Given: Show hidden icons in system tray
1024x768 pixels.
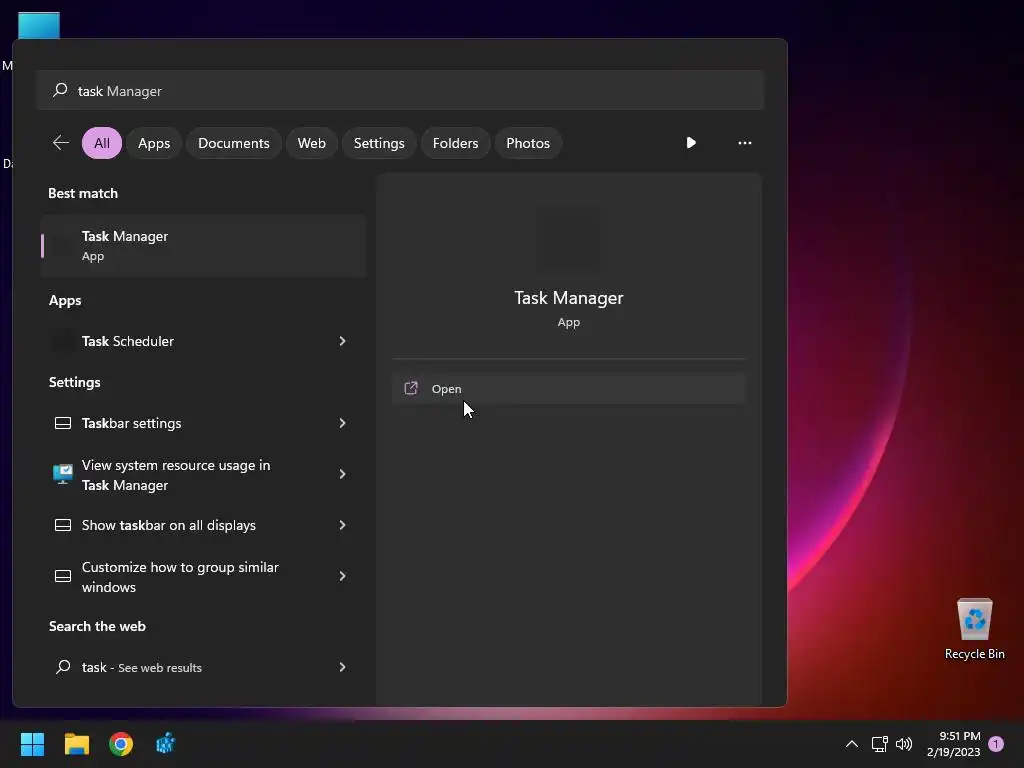Looking at the screenshot, I should click(x=852, y=744).
